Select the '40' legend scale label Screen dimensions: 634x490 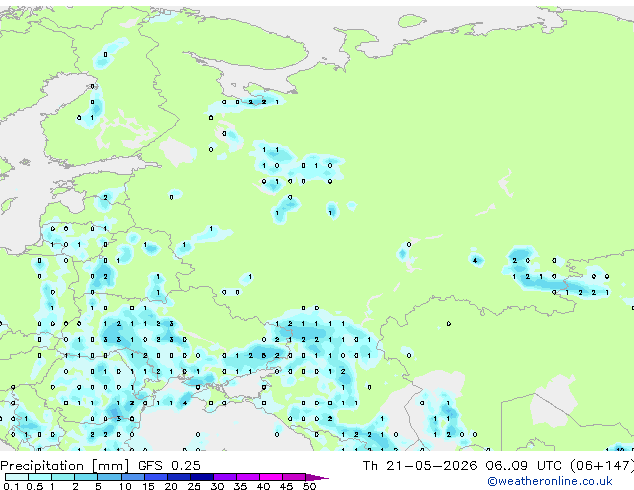point(263,486)
